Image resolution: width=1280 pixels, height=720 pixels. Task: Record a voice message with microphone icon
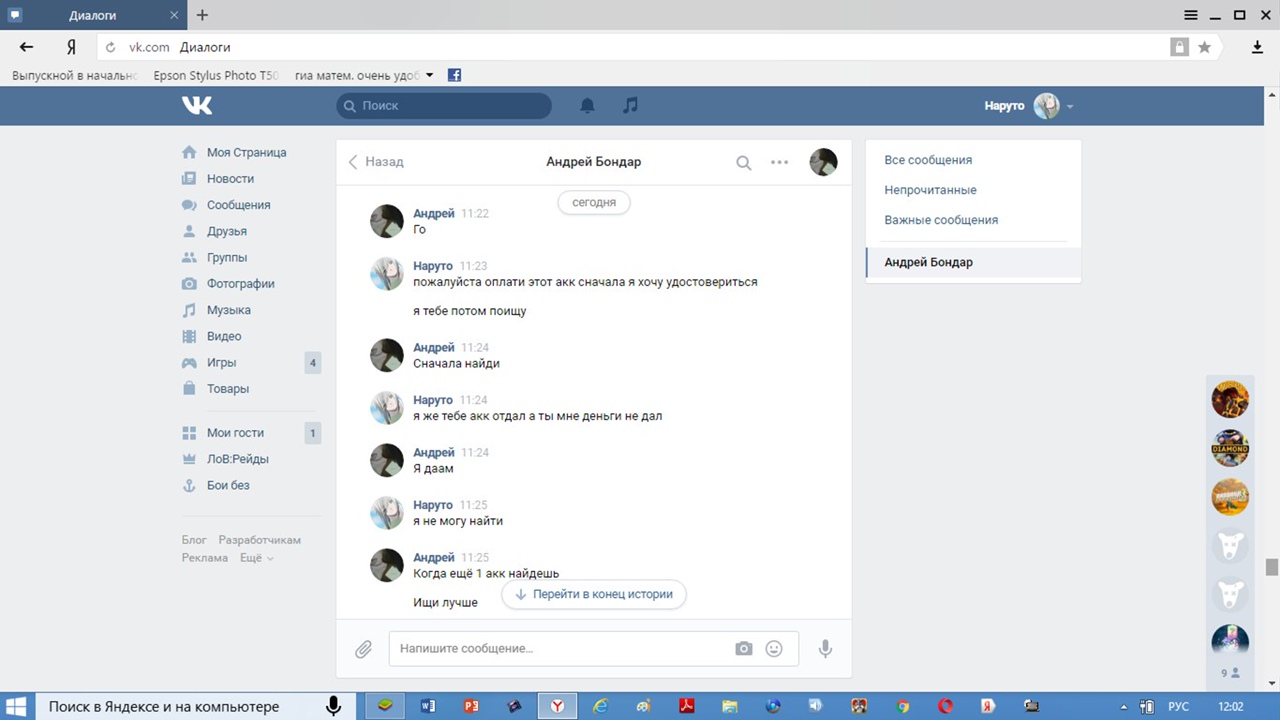point(825,649)
